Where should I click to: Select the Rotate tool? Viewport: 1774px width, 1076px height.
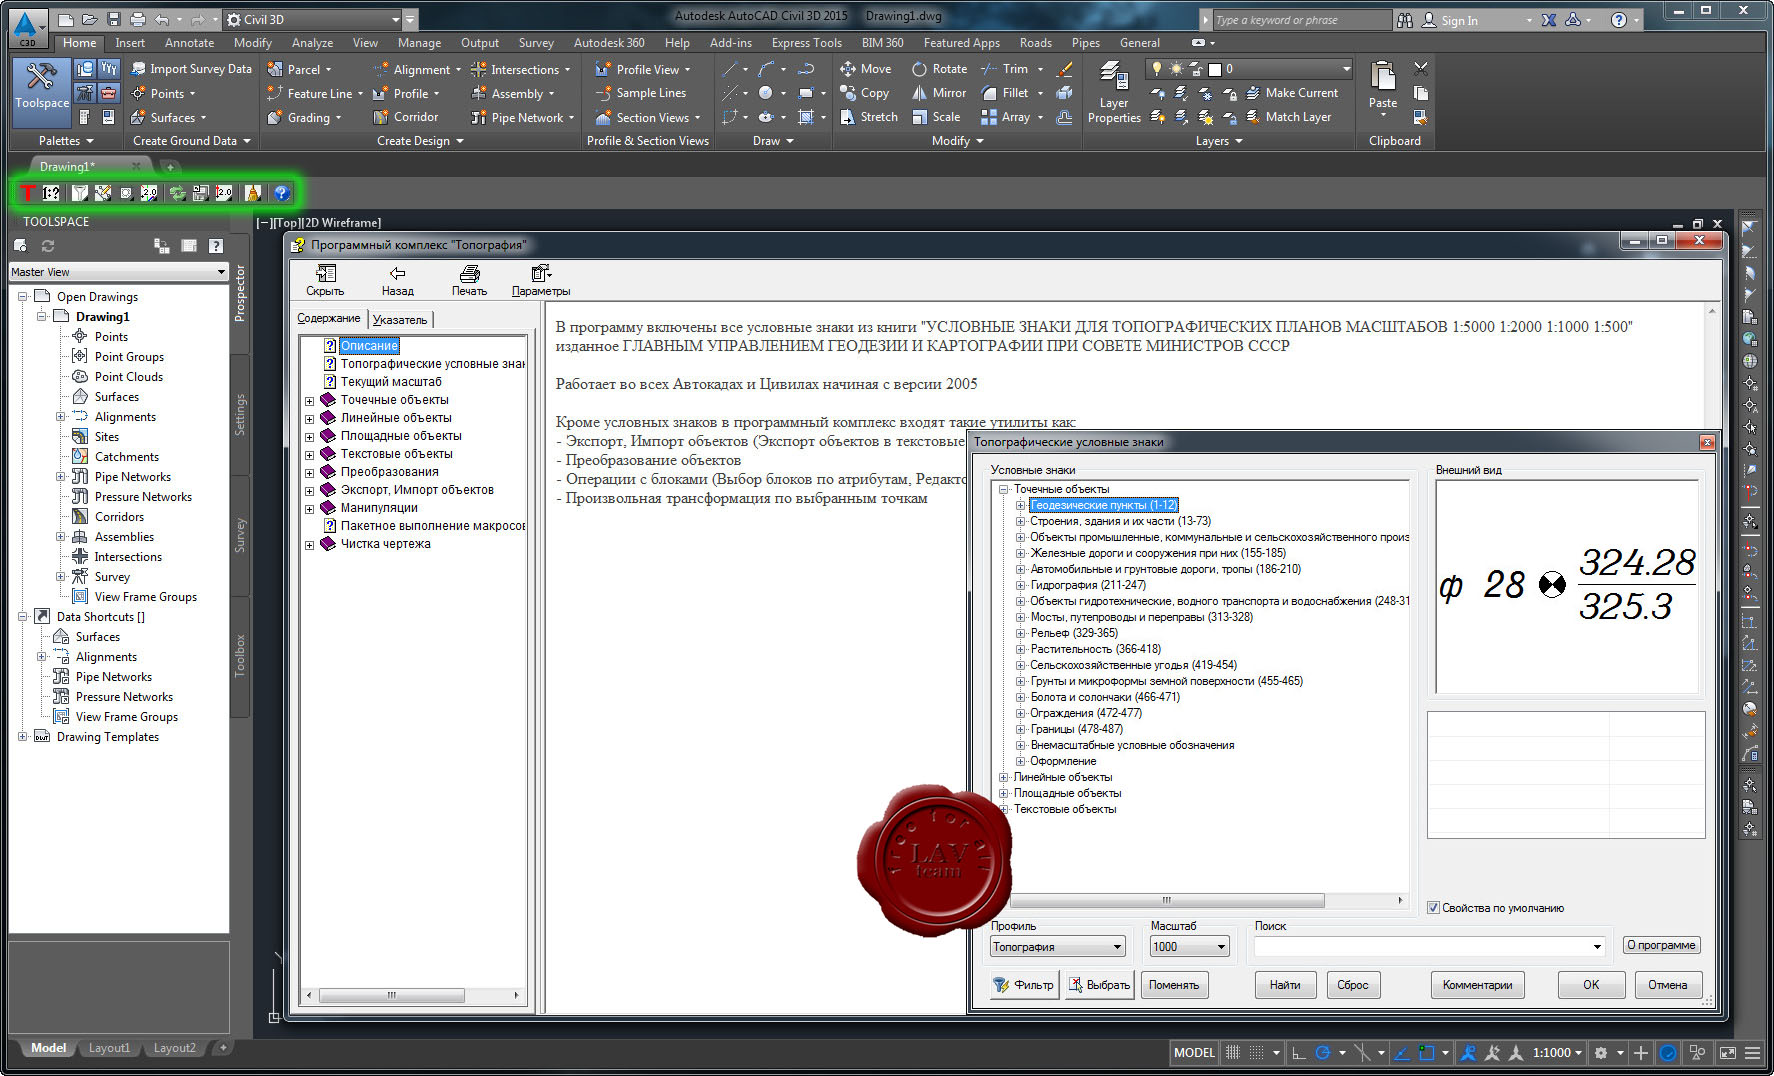tap(939, 69)
